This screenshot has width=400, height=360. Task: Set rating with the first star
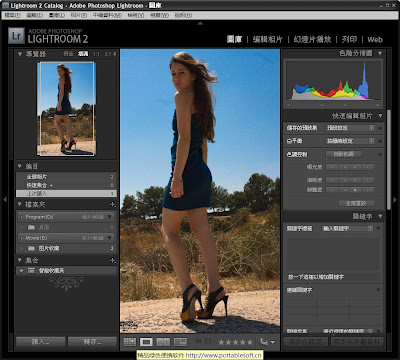click(221, 342)
